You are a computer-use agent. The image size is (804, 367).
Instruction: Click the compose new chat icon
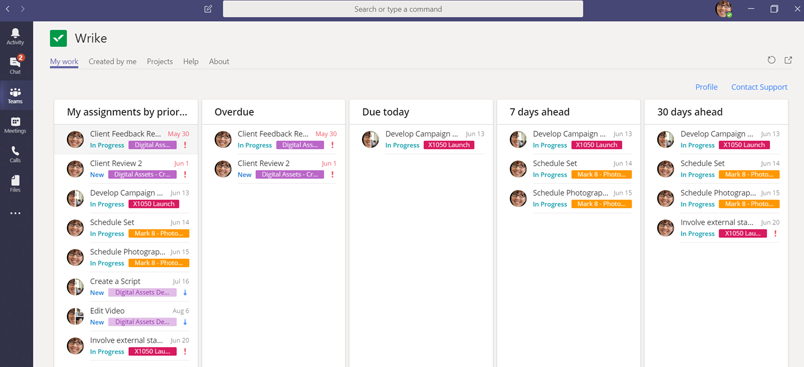pyautogui.click(x=208, y=9)
